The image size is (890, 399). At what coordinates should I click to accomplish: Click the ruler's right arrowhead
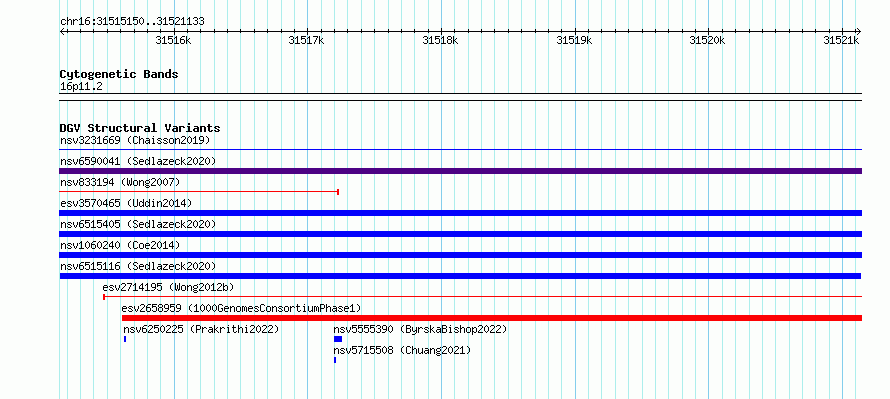pyautogui.click(x=859, y=31)
